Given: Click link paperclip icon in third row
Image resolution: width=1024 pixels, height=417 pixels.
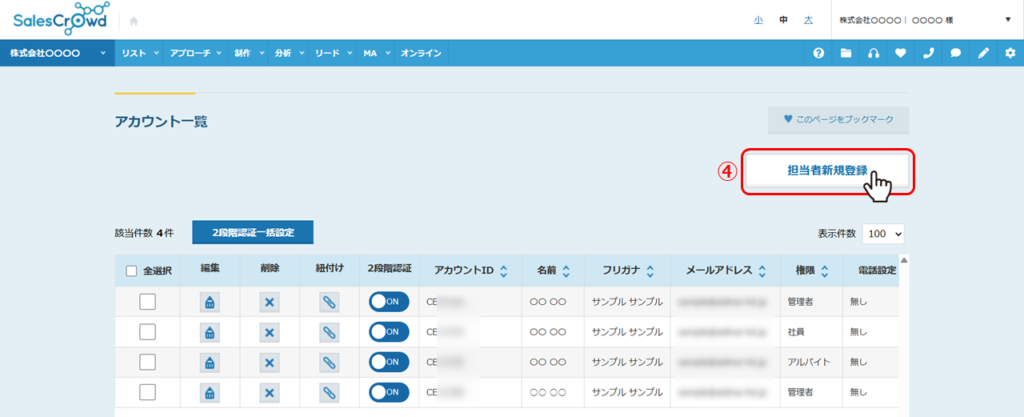Looking at the screenshot, I should [329, 361].
